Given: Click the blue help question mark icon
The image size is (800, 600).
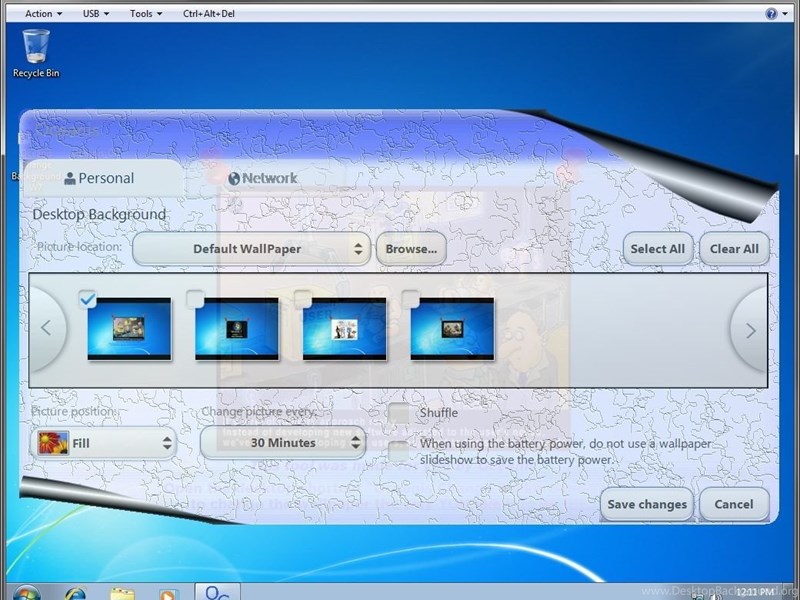Looking at the screenshot, I should [x=771, y=14].
